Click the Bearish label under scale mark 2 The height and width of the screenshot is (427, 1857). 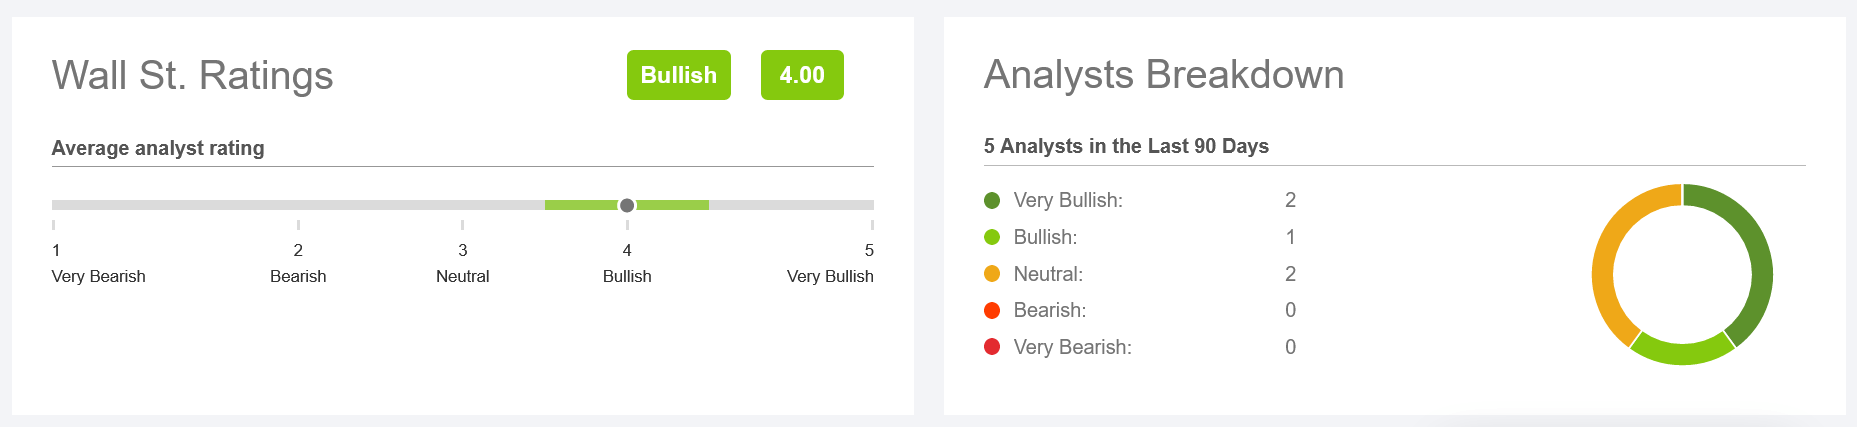pos(298,276)
